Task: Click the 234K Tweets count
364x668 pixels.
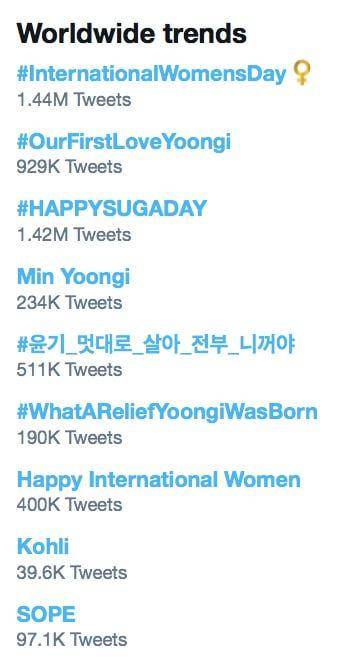Action: point(69,302)
